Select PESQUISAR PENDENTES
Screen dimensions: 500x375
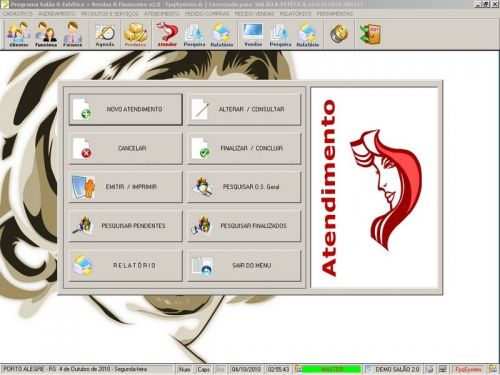coord(126,226)
